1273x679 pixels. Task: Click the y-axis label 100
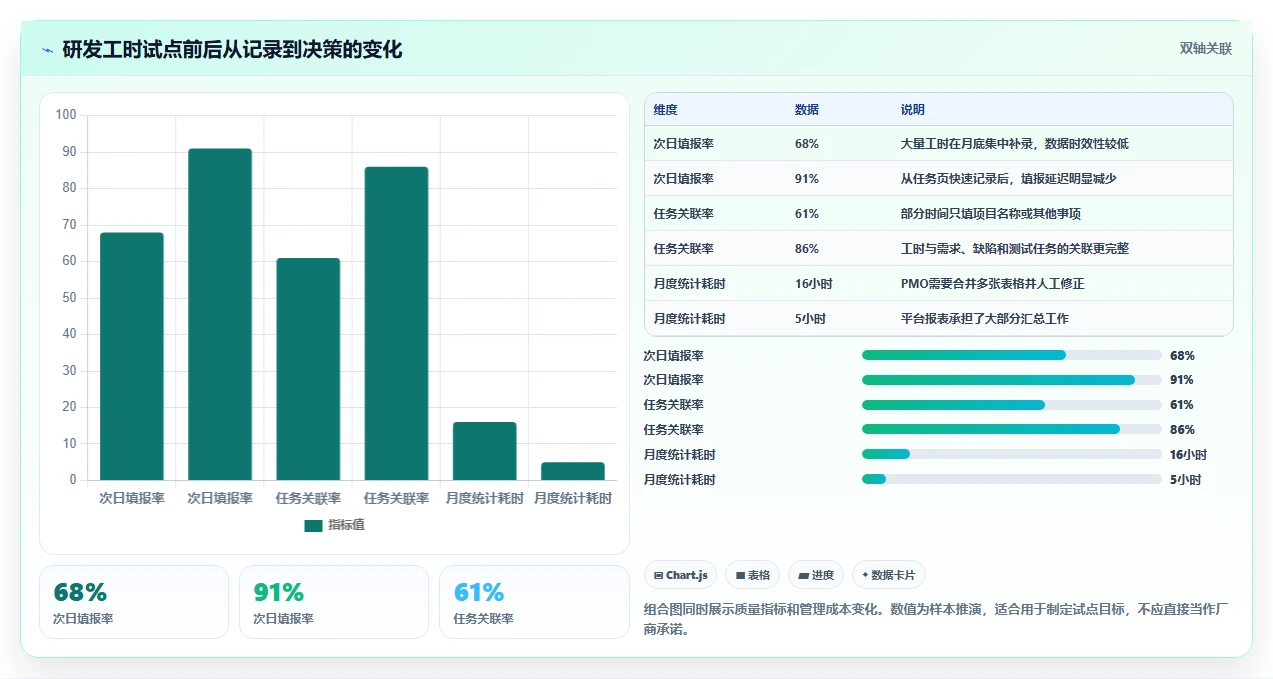[x=66, y=115]
